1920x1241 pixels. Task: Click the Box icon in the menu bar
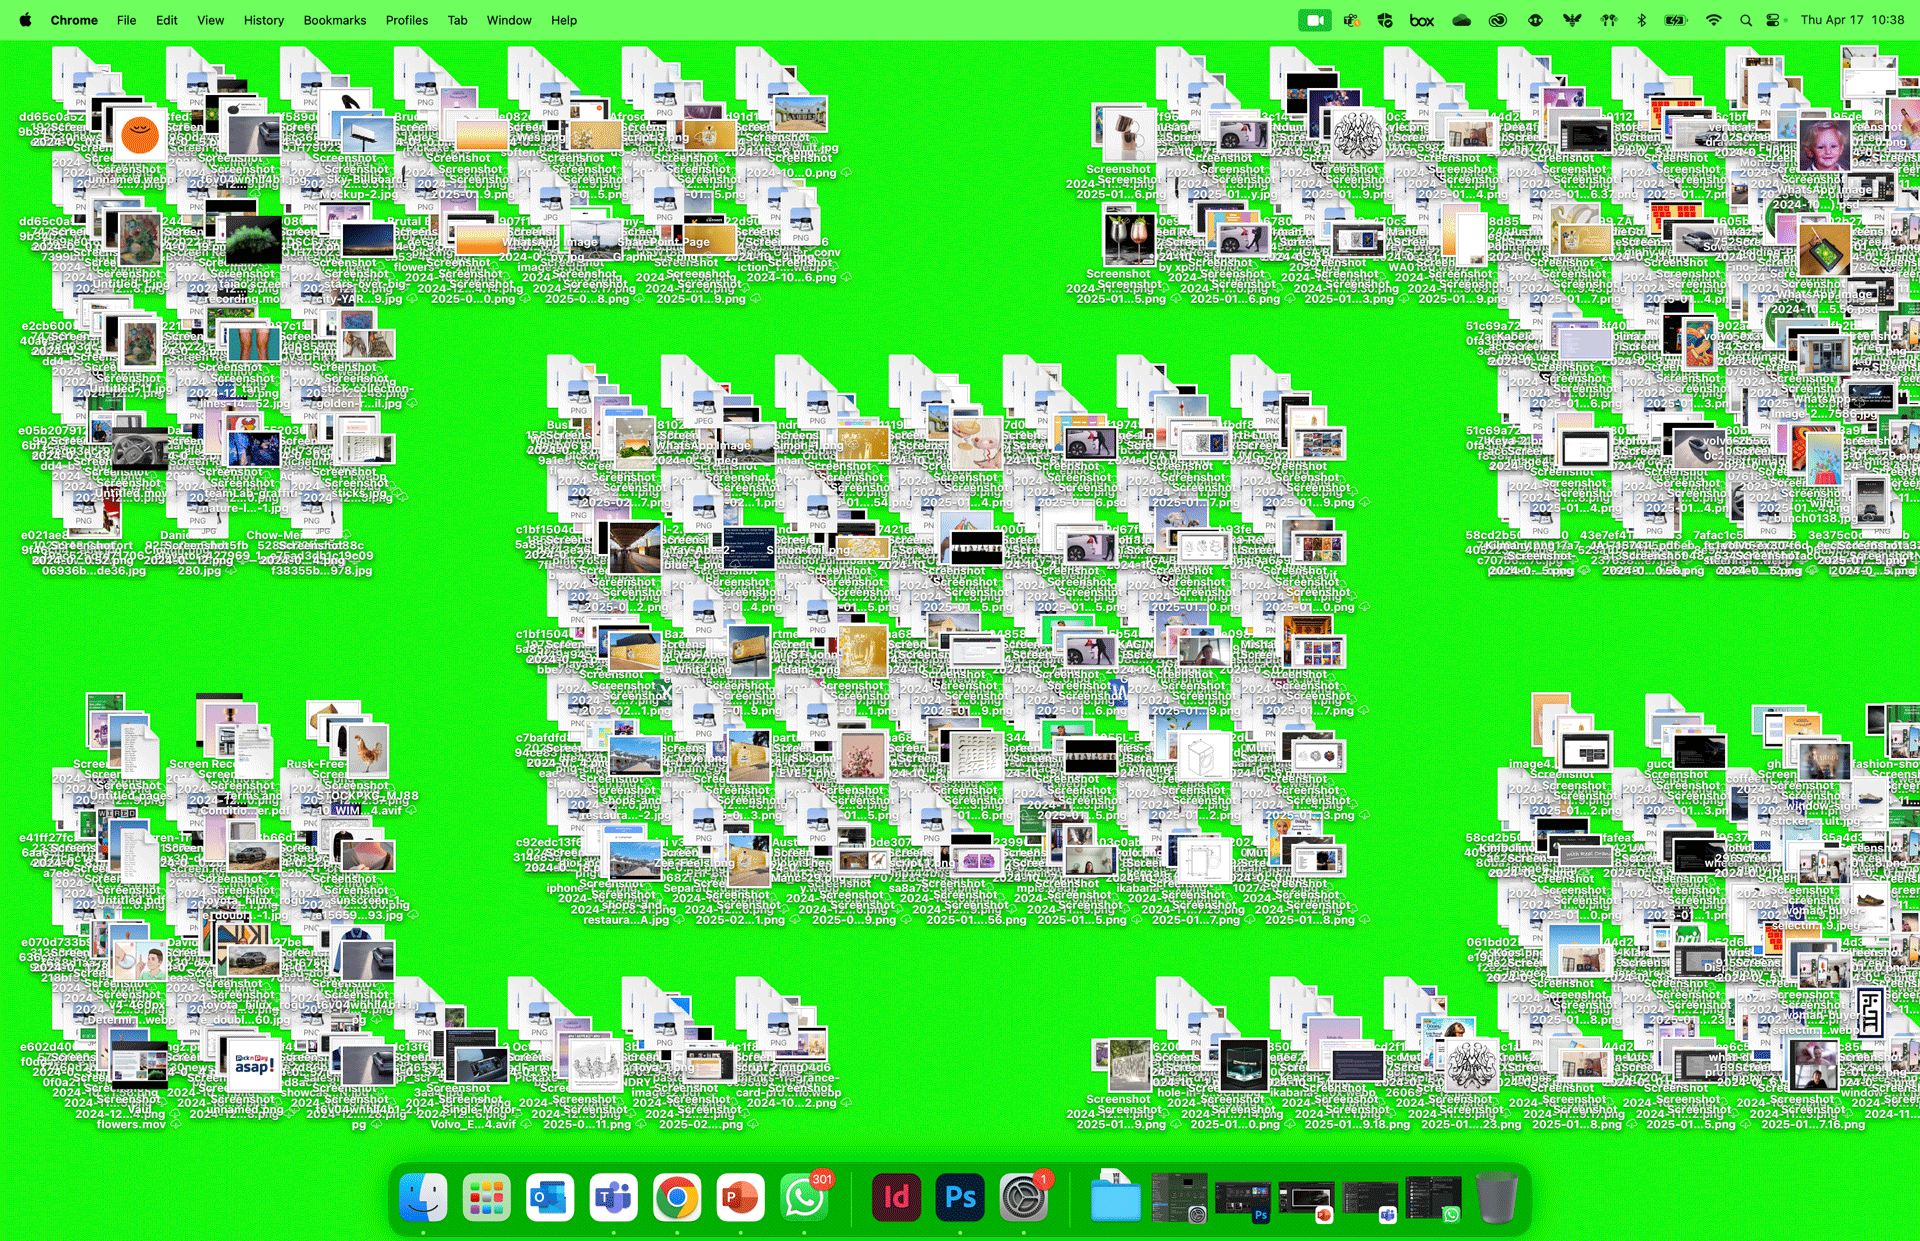[1421, 20]
